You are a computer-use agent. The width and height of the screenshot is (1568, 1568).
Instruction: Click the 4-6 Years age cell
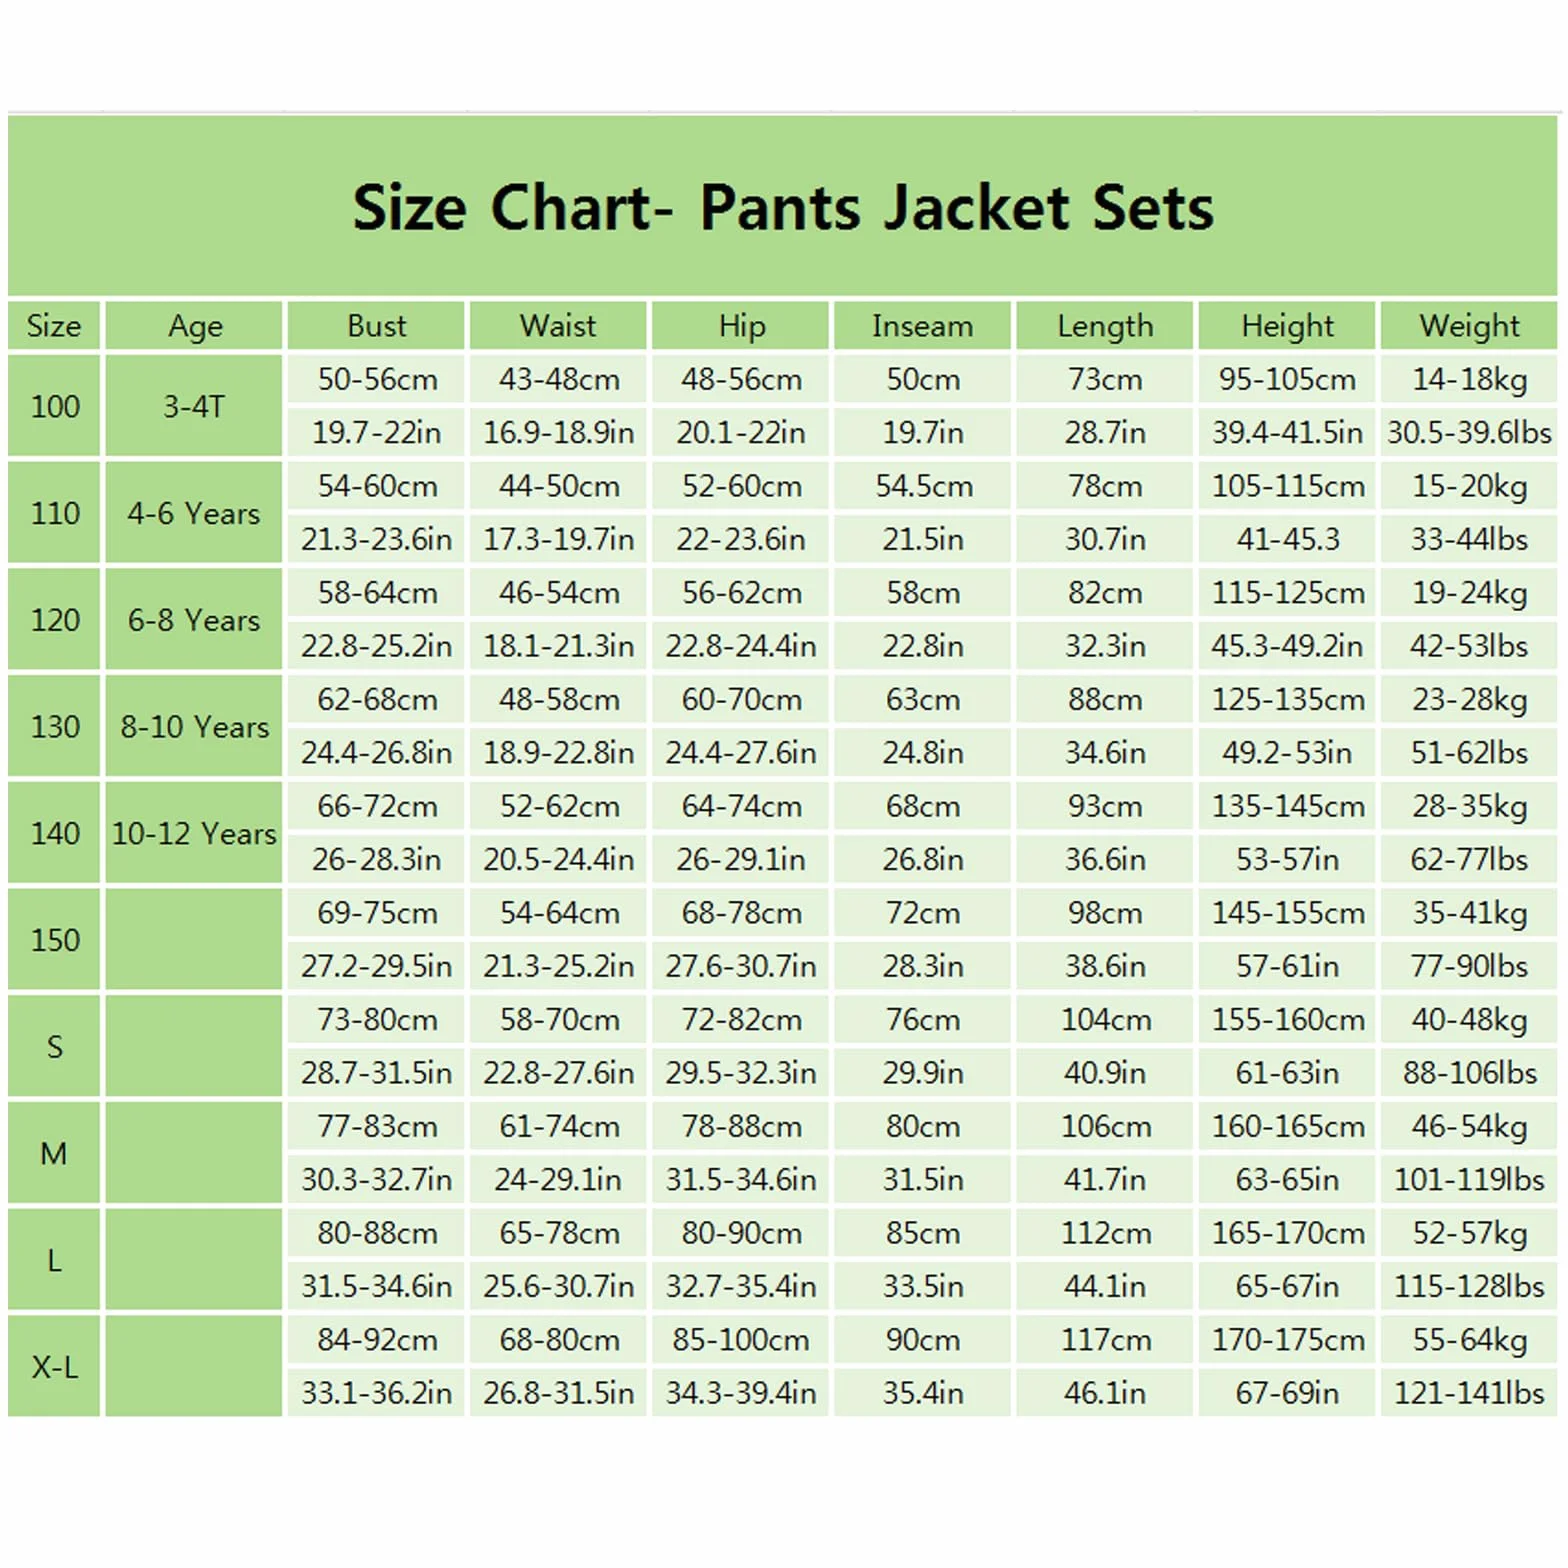tap(194, 513)
